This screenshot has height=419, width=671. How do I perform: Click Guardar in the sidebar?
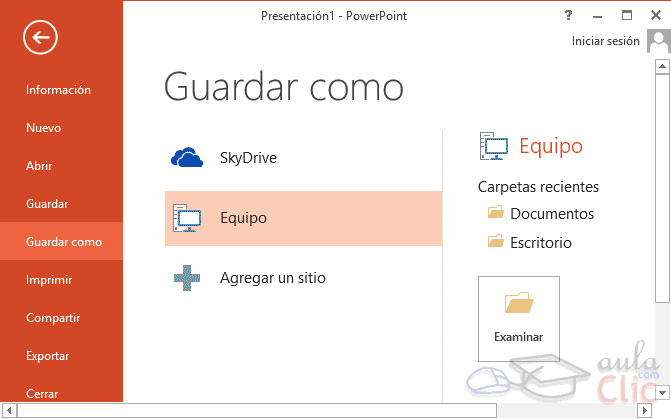tap(47, 204)
